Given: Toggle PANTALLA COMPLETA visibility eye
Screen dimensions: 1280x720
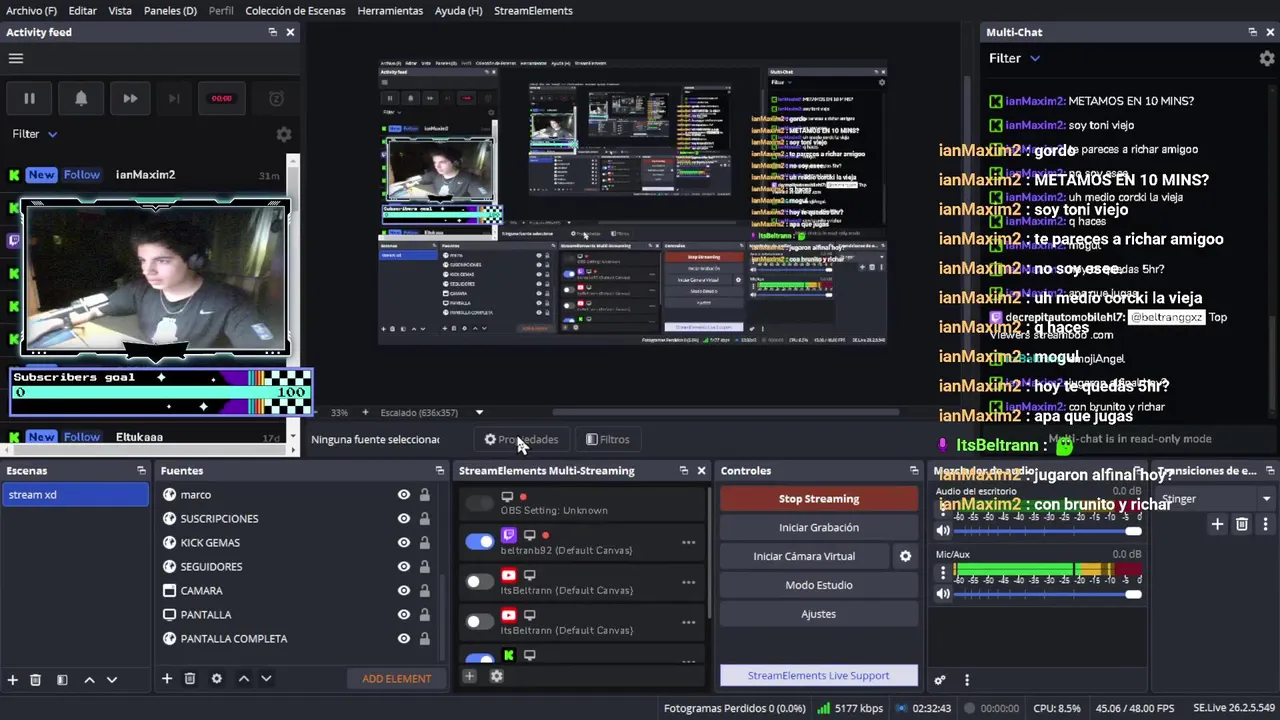Looking at the screenshot, I should 403,639.
